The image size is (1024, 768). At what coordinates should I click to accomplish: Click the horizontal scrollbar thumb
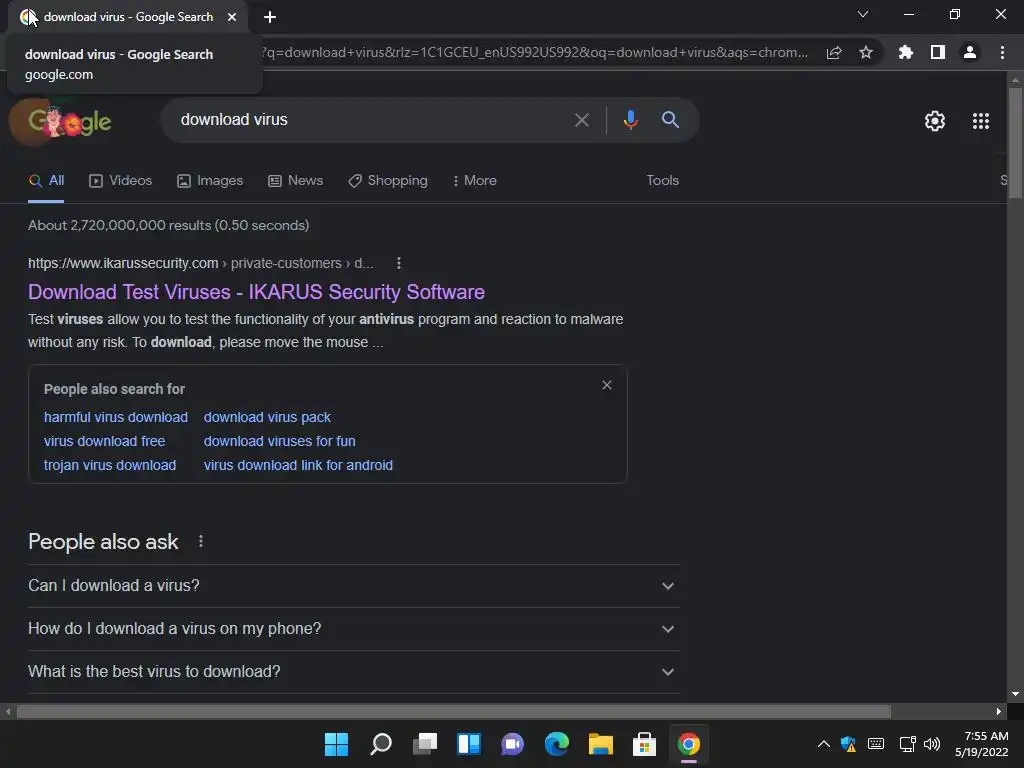coord(454,711)
